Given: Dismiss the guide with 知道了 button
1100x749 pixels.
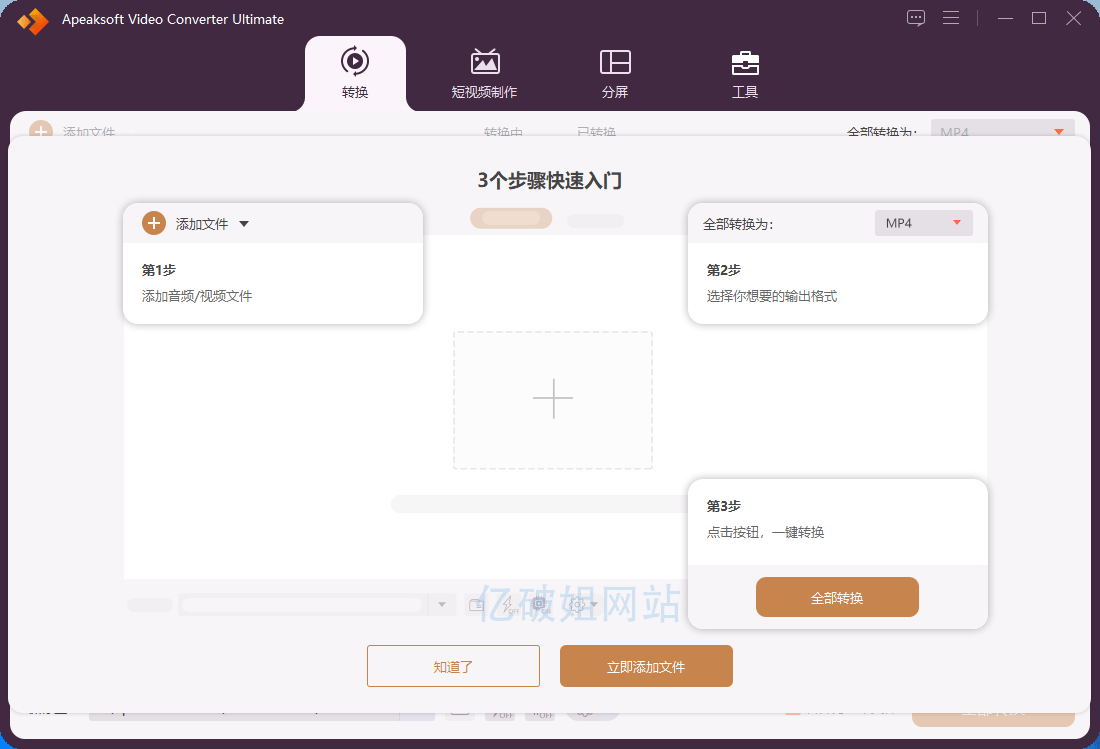Looking at the screenshot, I should pyautogui.click(x=453, y=666).
